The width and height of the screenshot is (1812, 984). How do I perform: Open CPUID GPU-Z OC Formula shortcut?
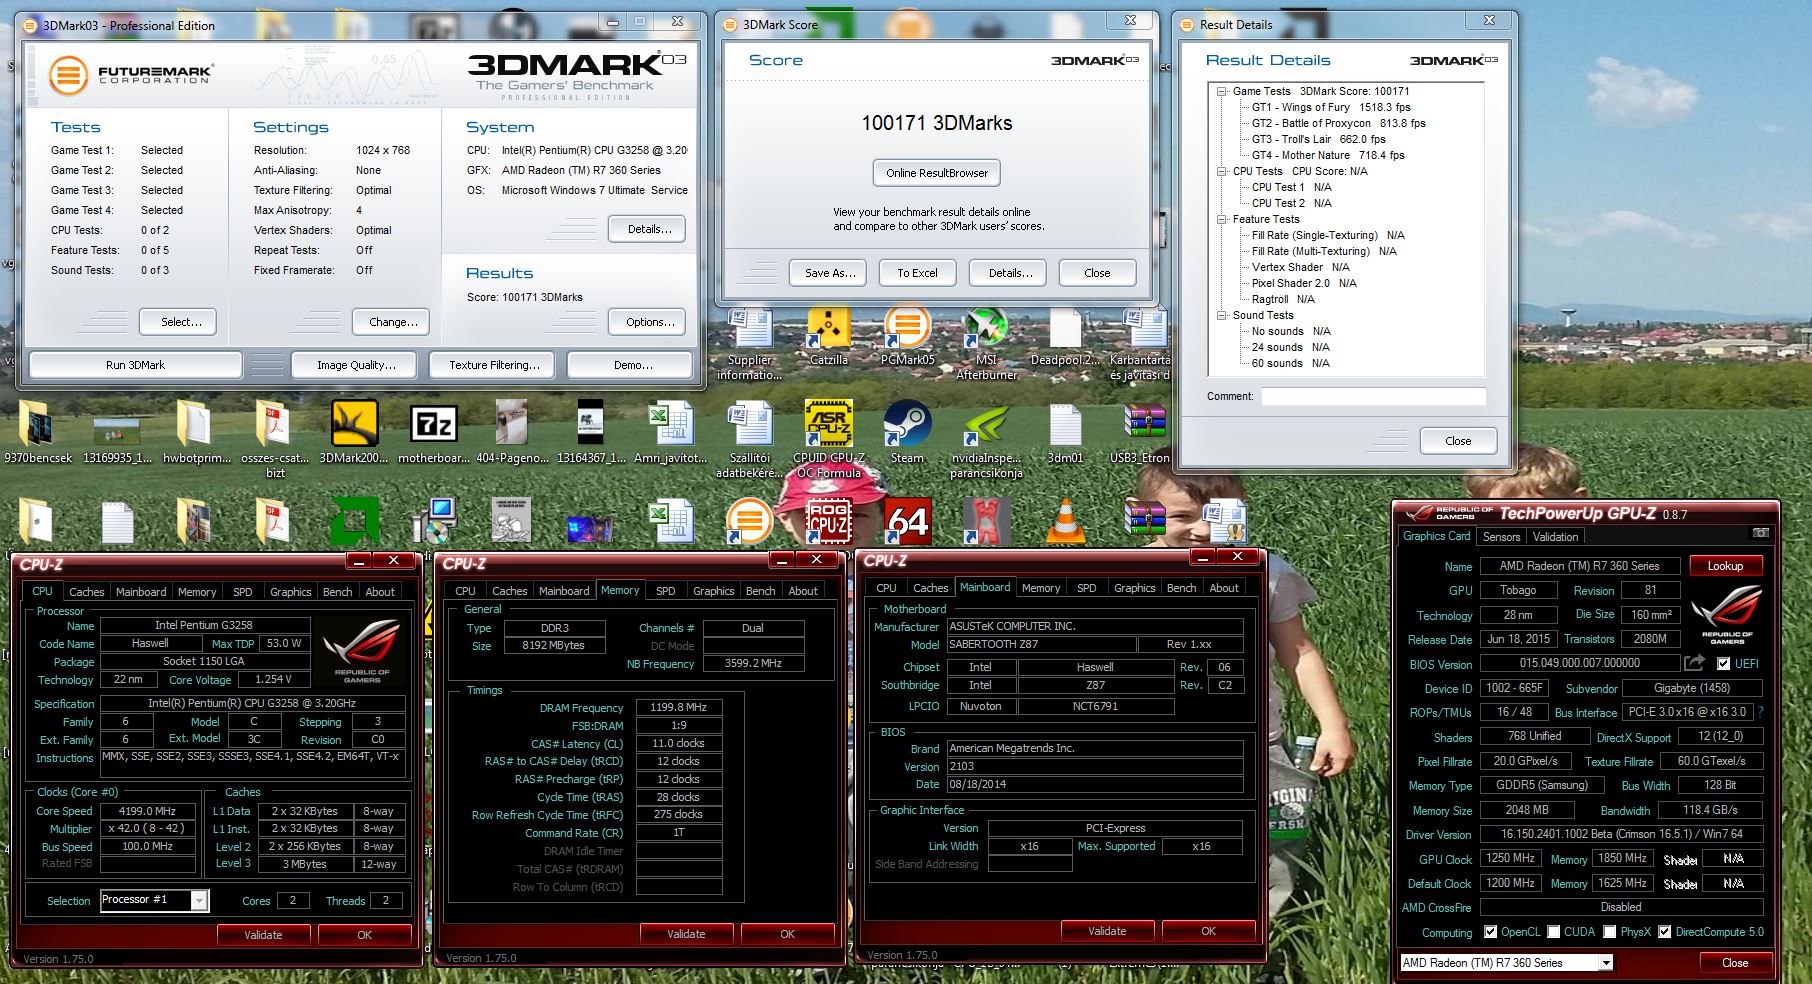(829, 438)
